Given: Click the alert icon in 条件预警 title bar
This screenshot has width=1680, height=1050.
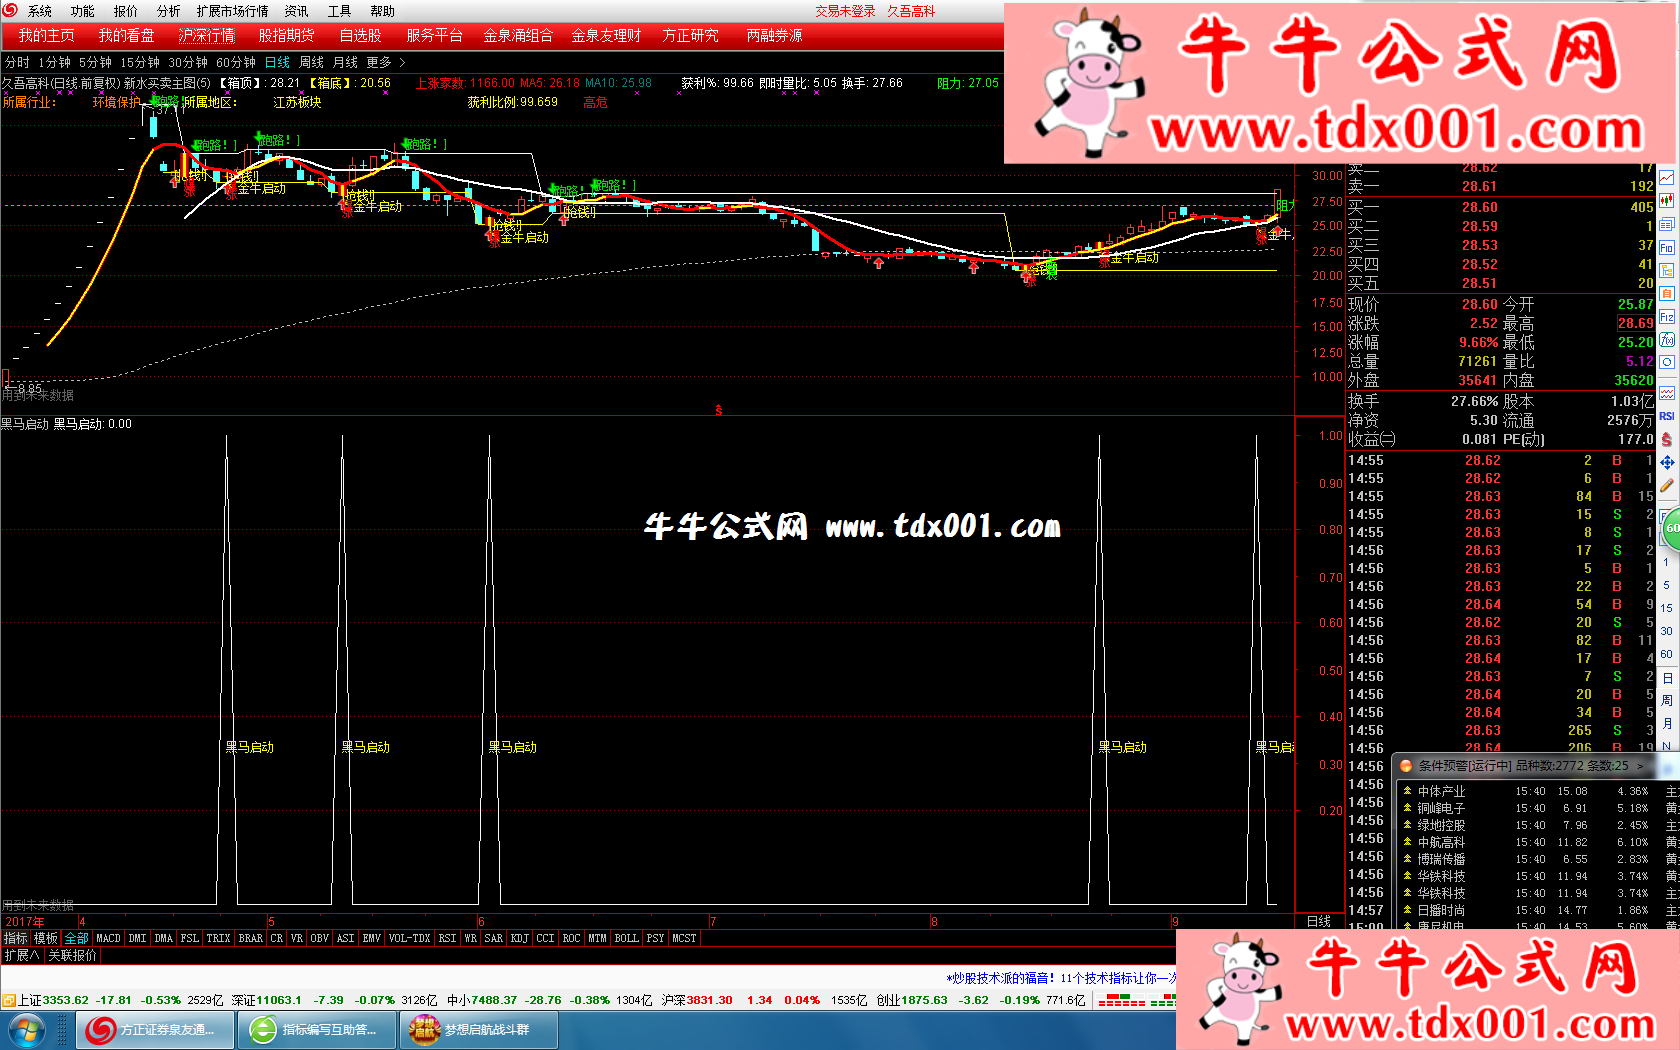Looking at the screenshot, I should point(1406,766).
